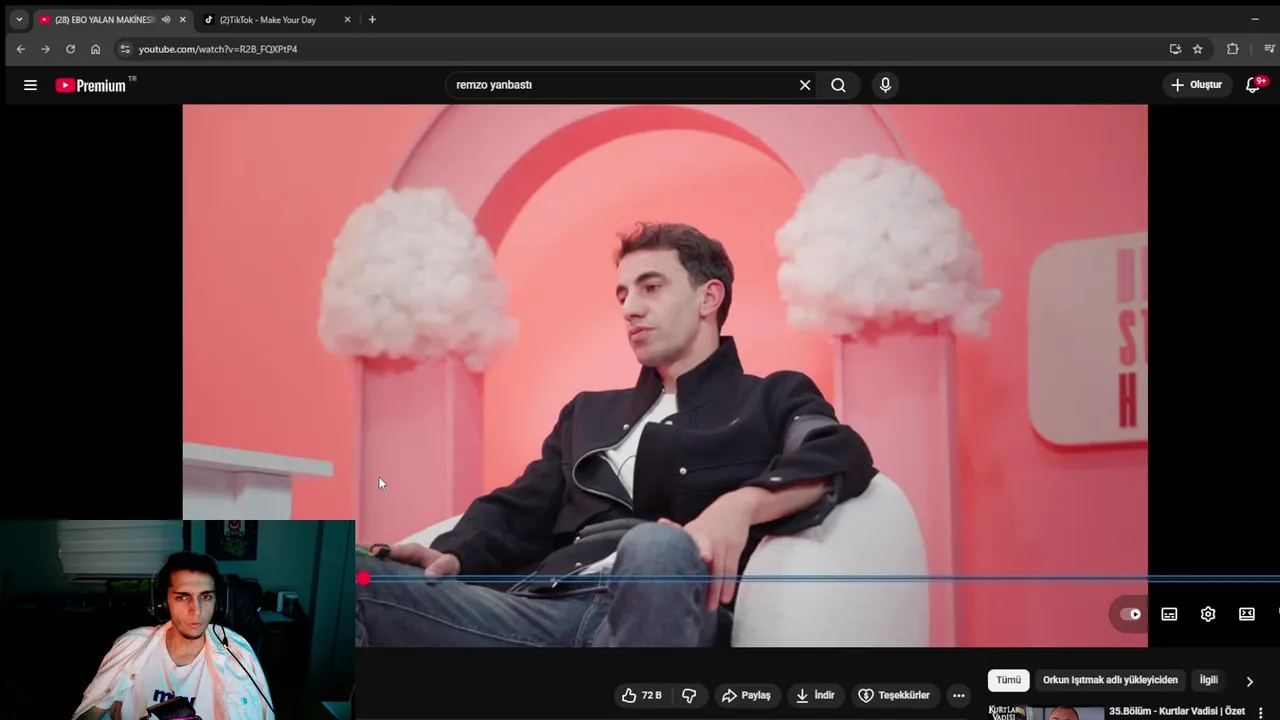
Task: Open notifications bell with 9+ badge
Action: [1253, 85]
